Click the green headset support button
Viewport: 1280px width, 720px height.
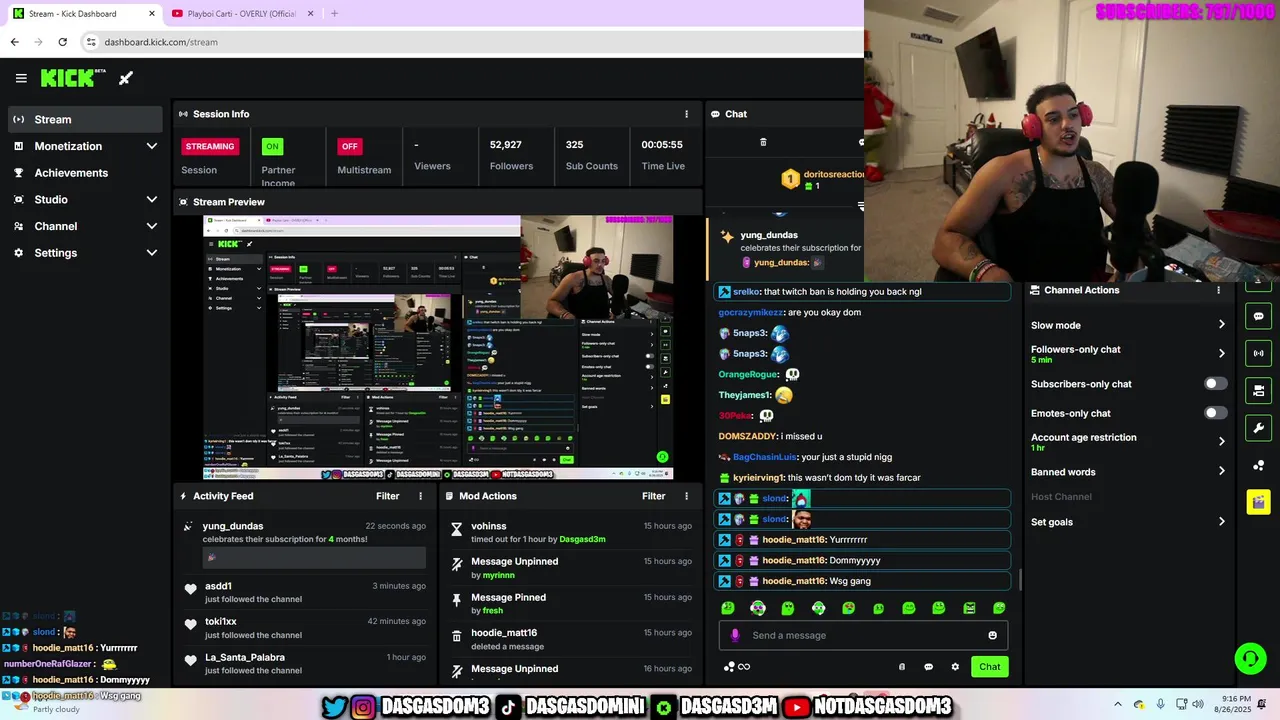pyautogui.click(x=1250, y=658)
